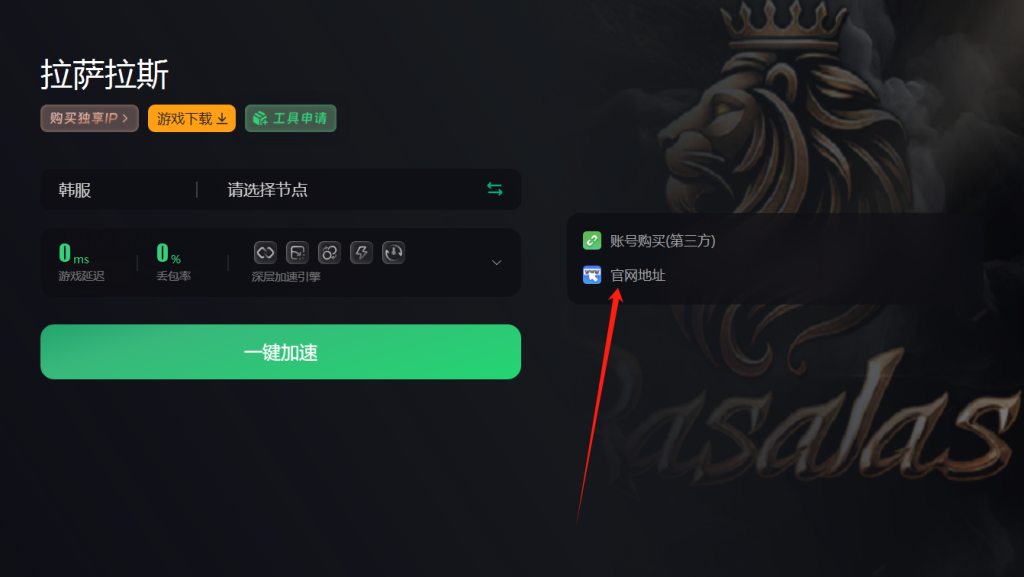Click the green link icon for 账号购买
Image resolution: width=1024 pixels, height=577 pixels.
coord(592,240)
